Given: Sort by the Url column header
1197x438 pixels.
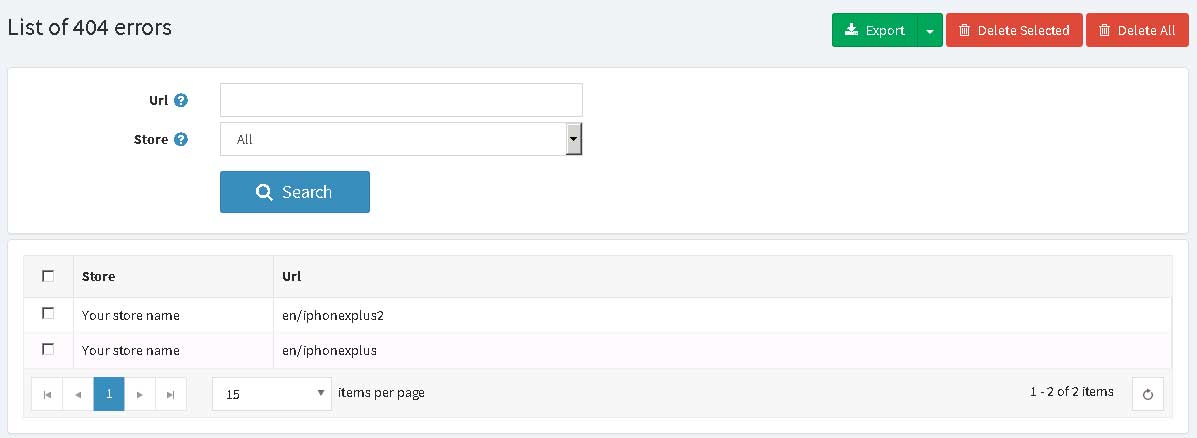Looking at the screenshot, I should coord(291,276).
